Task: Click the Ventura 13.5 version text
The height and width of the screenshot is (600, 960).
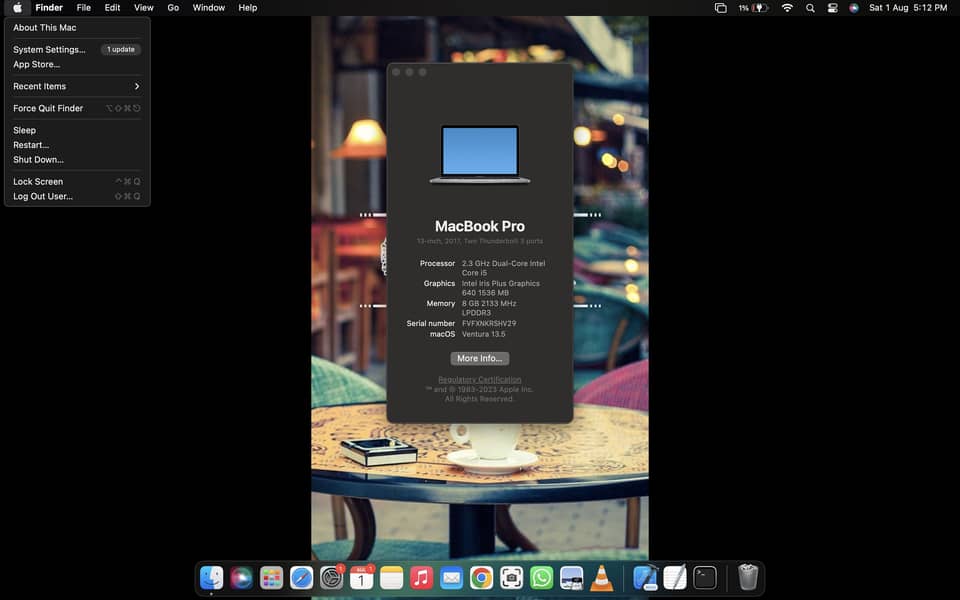Action: 484,334
